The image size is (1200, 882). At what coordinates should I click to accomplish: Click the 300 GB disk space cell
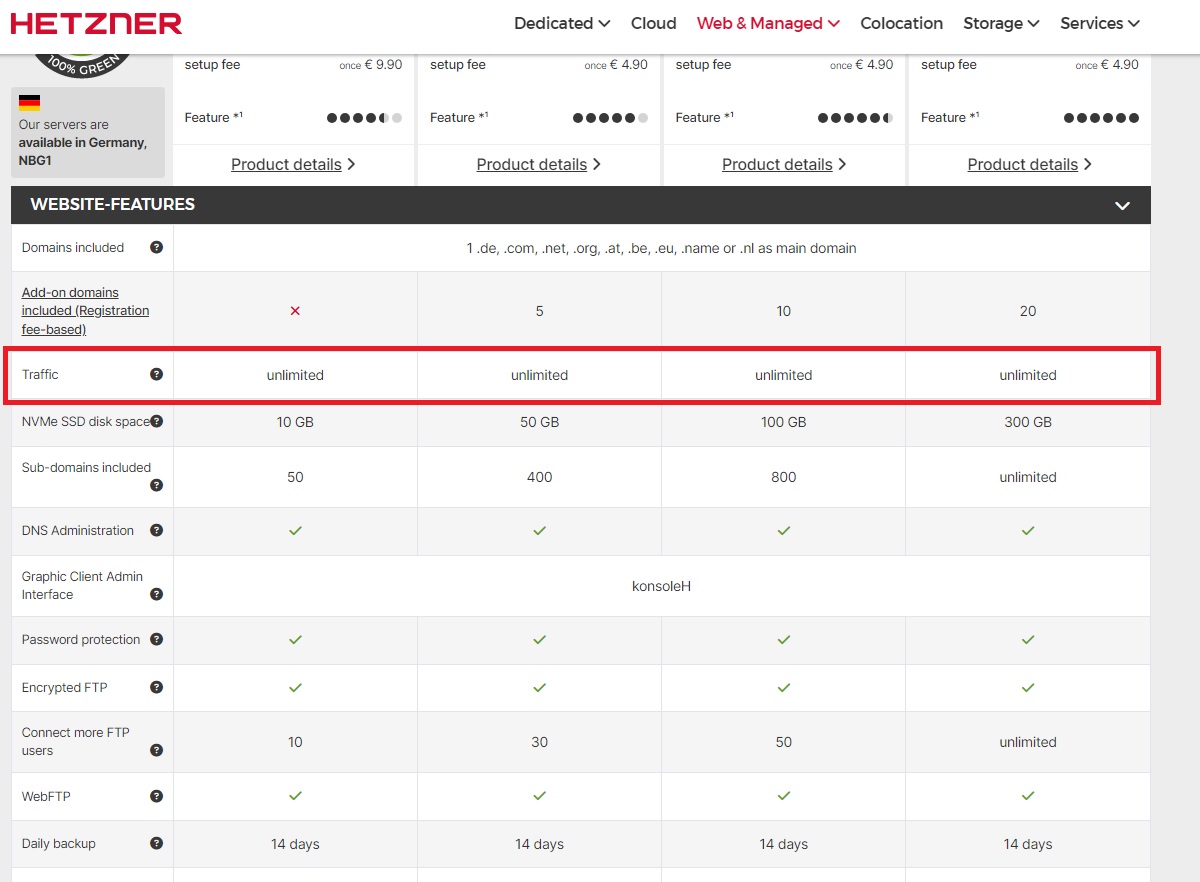pos(1028,422)
